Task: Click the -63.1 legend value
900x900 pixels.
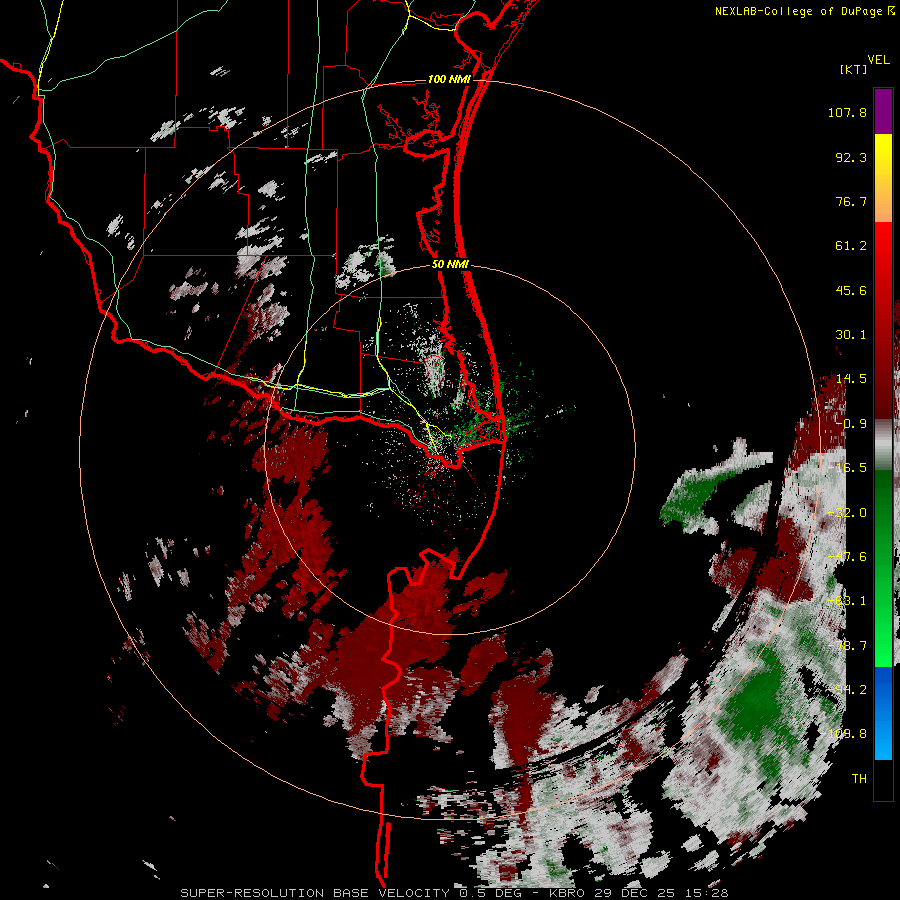Action: click(847, 601)
